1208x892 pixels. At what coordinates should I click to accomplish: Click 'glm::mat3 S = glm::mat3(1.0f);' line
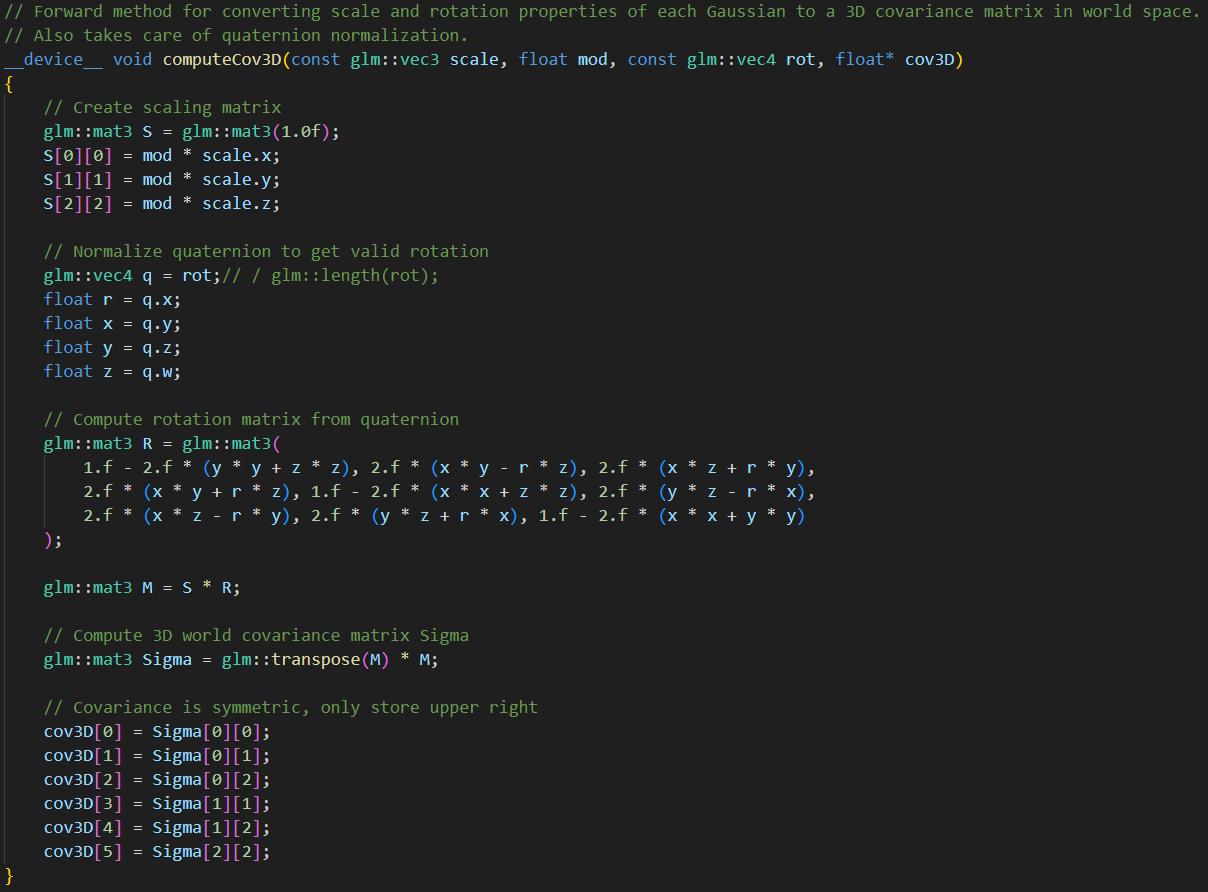click(192, 131)
